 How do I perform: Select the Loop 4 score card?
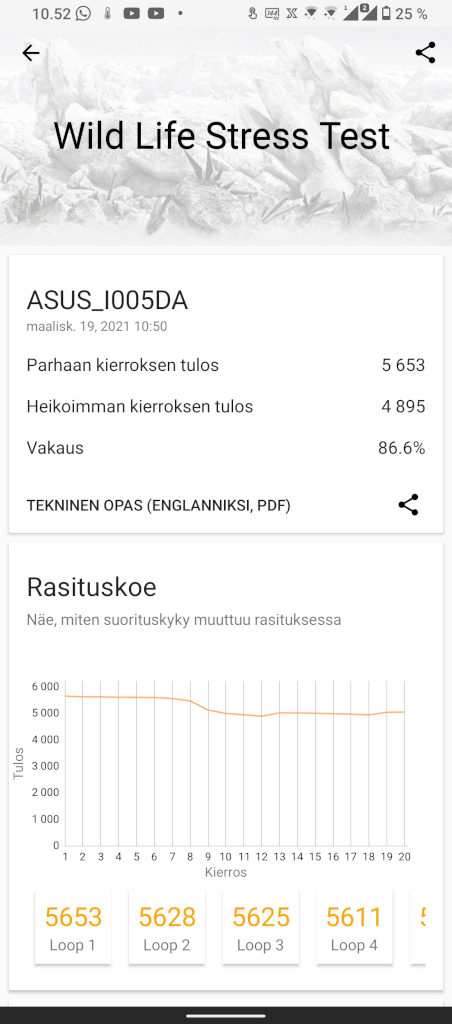(x=355, y=927)
